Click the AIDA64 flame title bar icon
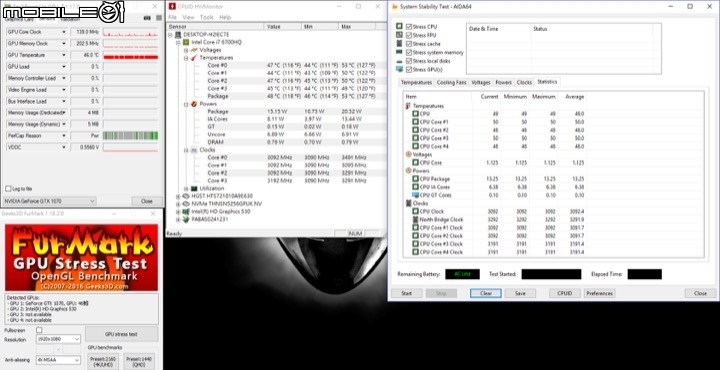Screen dimensions: 720x370 pos(394,6)
